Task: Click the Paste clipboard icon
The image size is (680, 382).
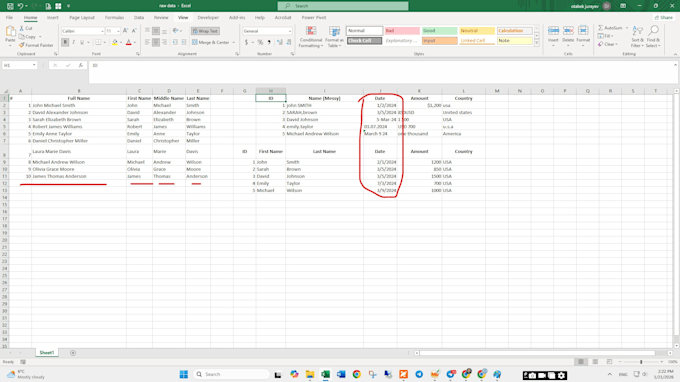Action: [x=10, y=31]
